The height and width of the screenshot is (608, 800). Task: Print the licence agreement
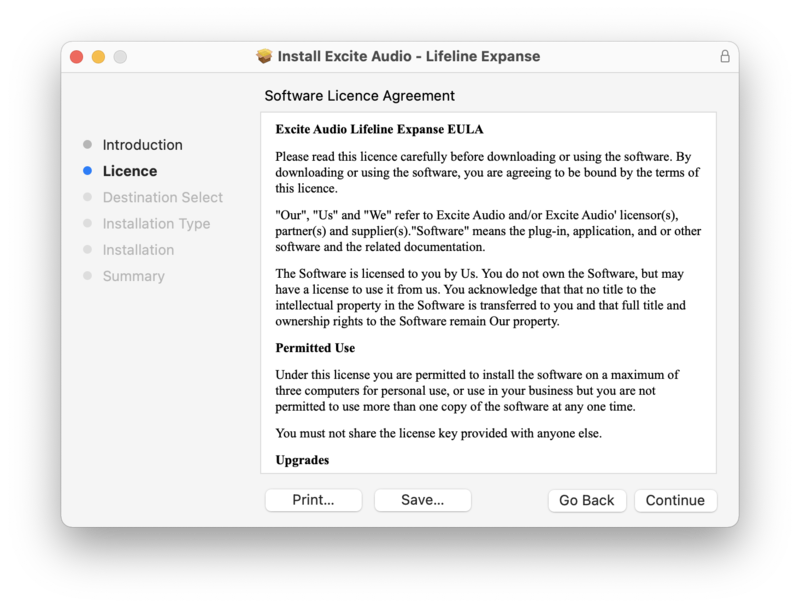click(313, 500)
